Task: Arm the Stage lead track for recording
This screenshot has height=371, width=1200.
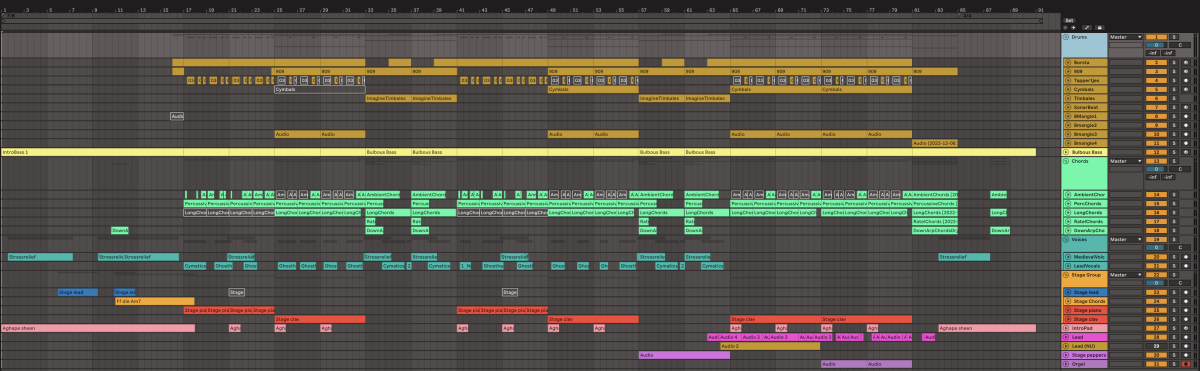Action: tap(1185, 292)
